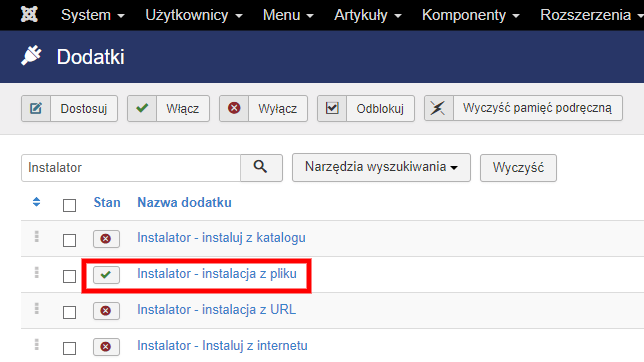Click the Wyczyść button
Image resolution: width=644 pixels, height=362 pixels.
[518, 168]
